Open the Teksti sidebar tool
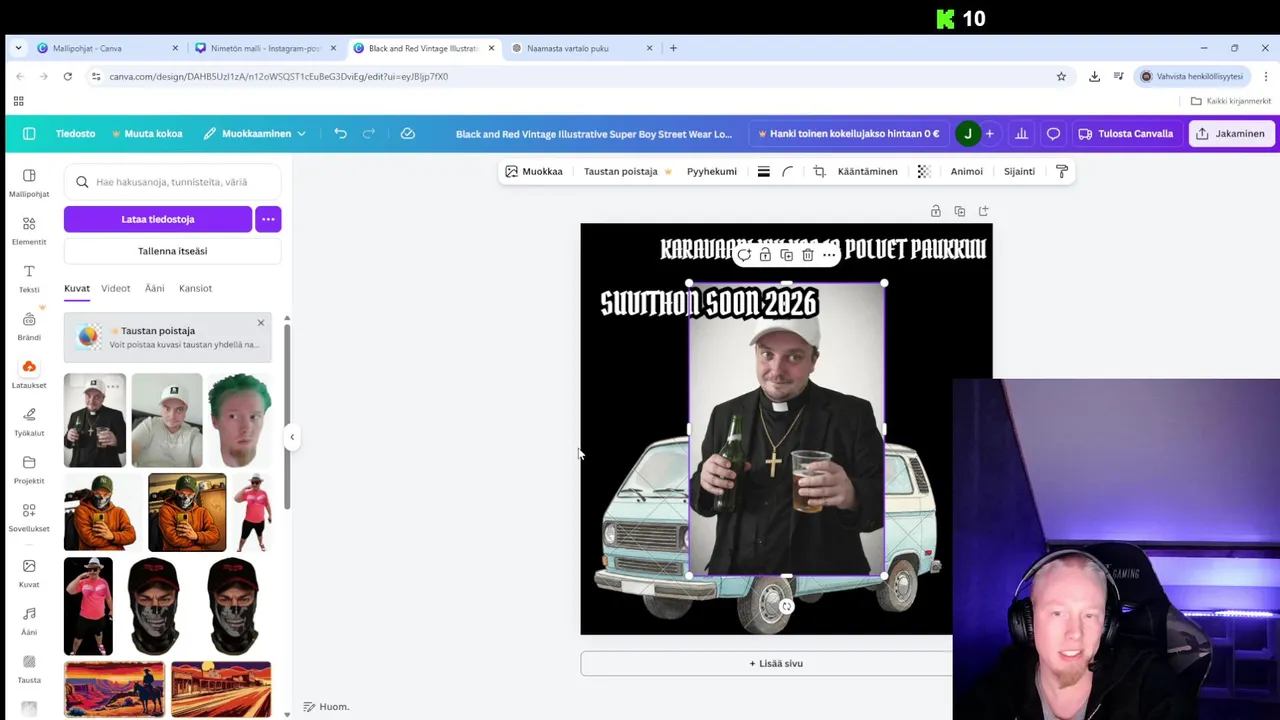 29,279
